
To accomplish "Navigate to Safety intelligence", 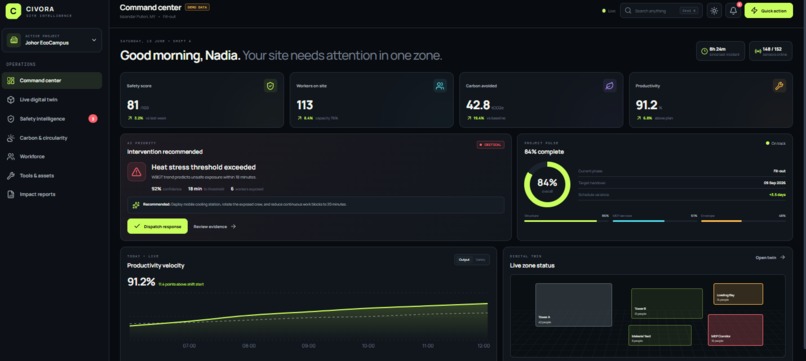I will pos(52,119).
